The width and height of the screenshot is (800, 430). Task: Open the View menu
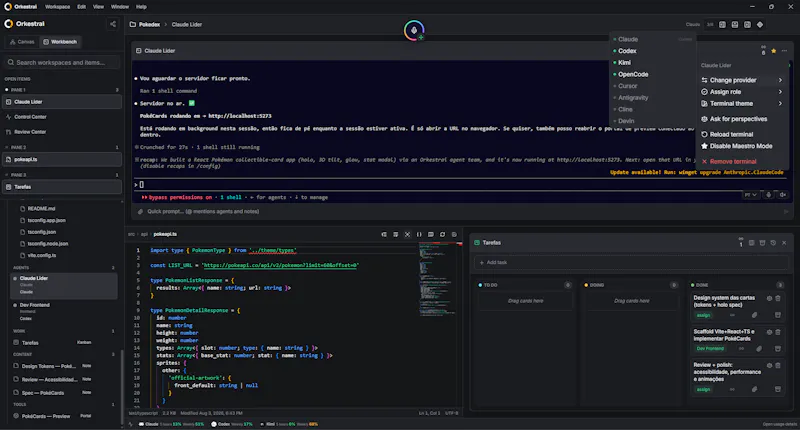98,7
